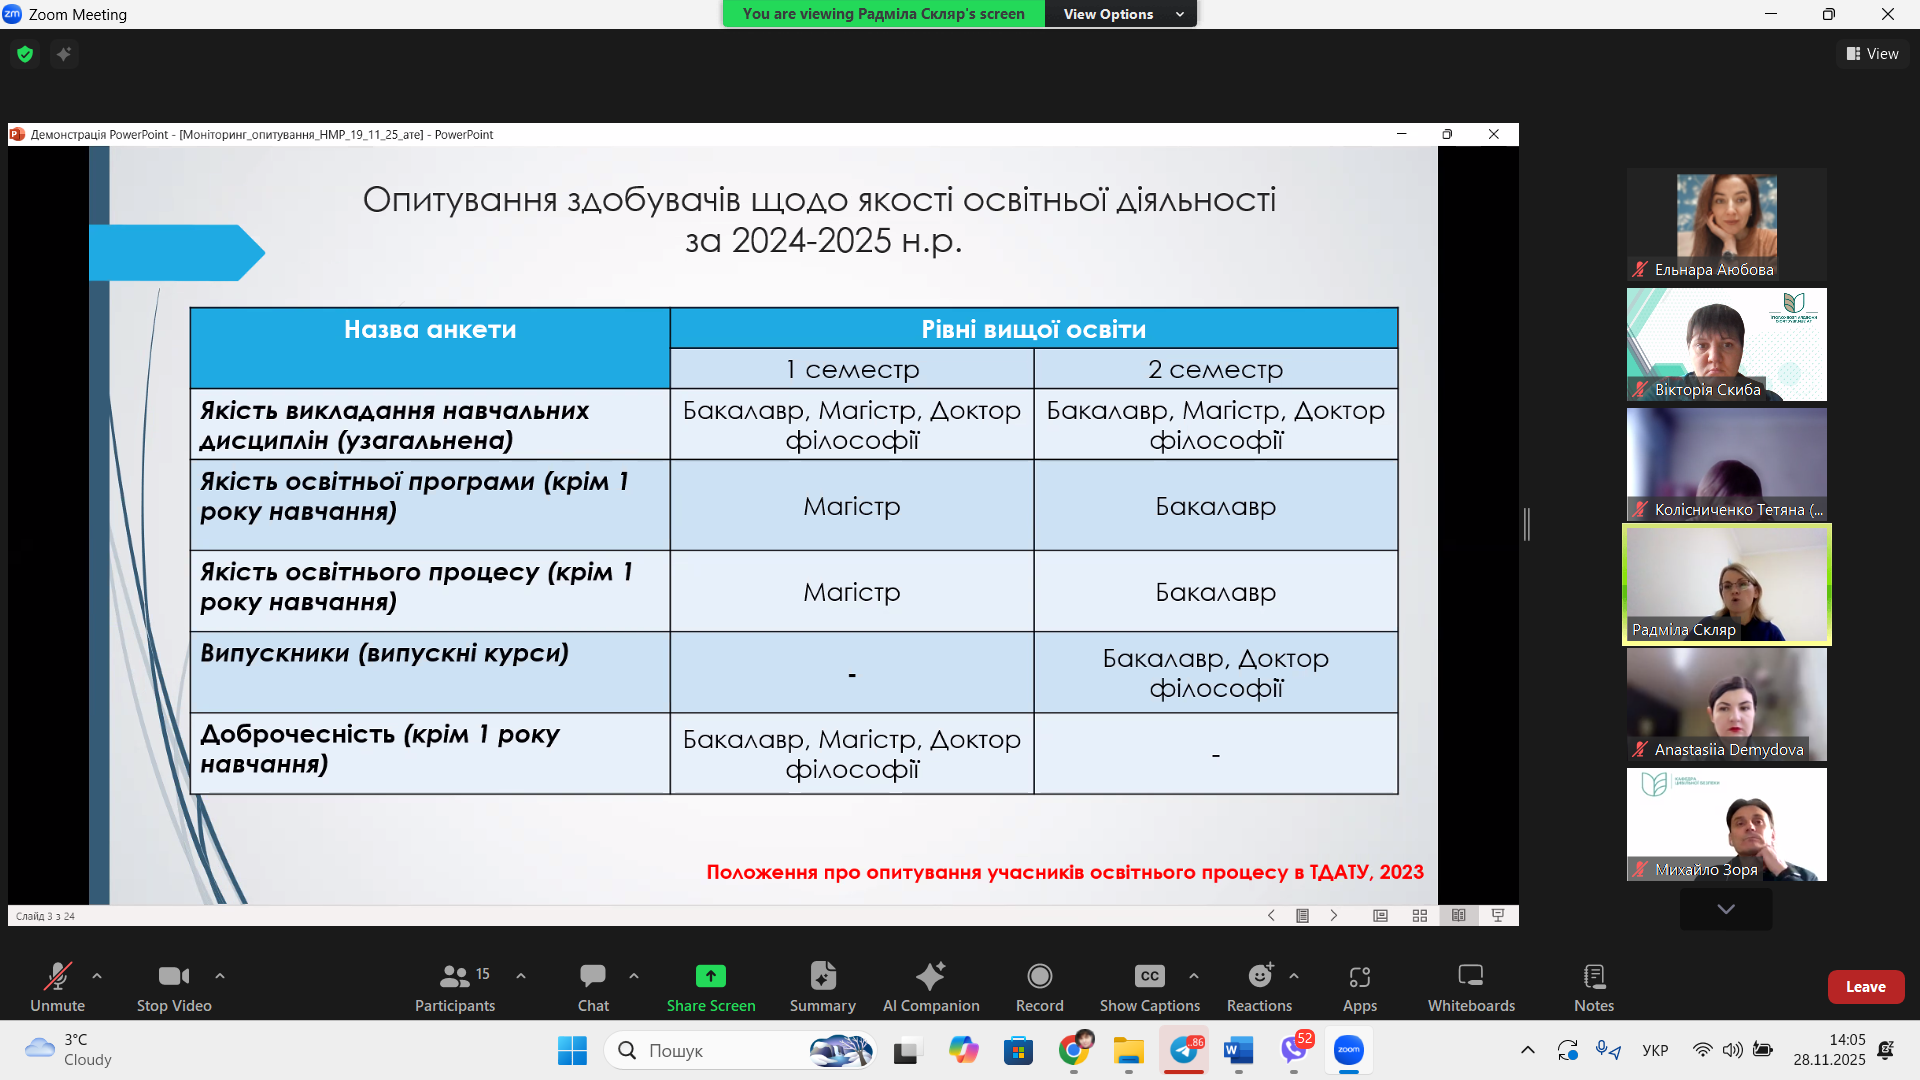Click the Leave button

point(1865,986)
